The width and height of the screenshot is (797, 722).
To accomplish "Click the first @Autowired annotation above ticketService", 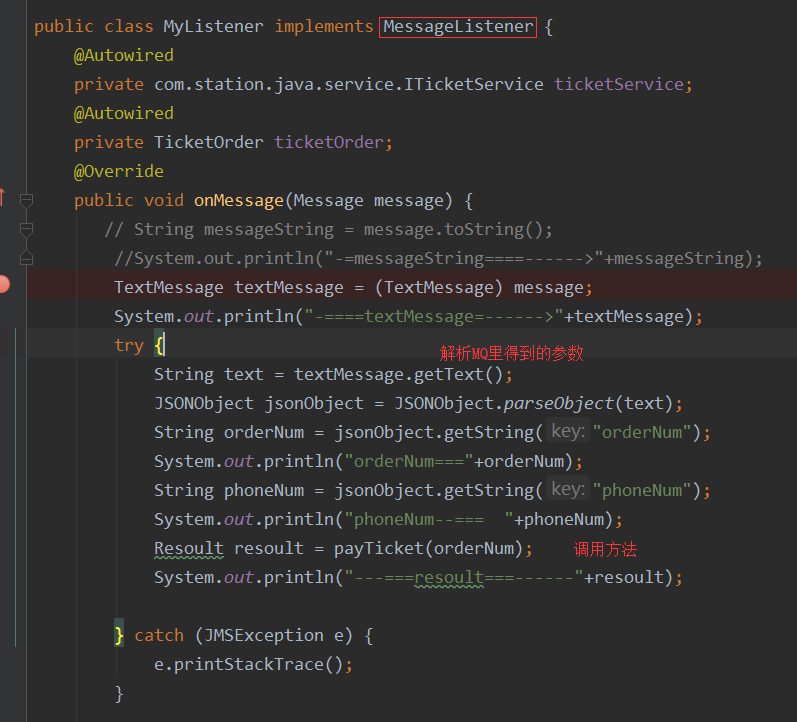I will [124, 55].
